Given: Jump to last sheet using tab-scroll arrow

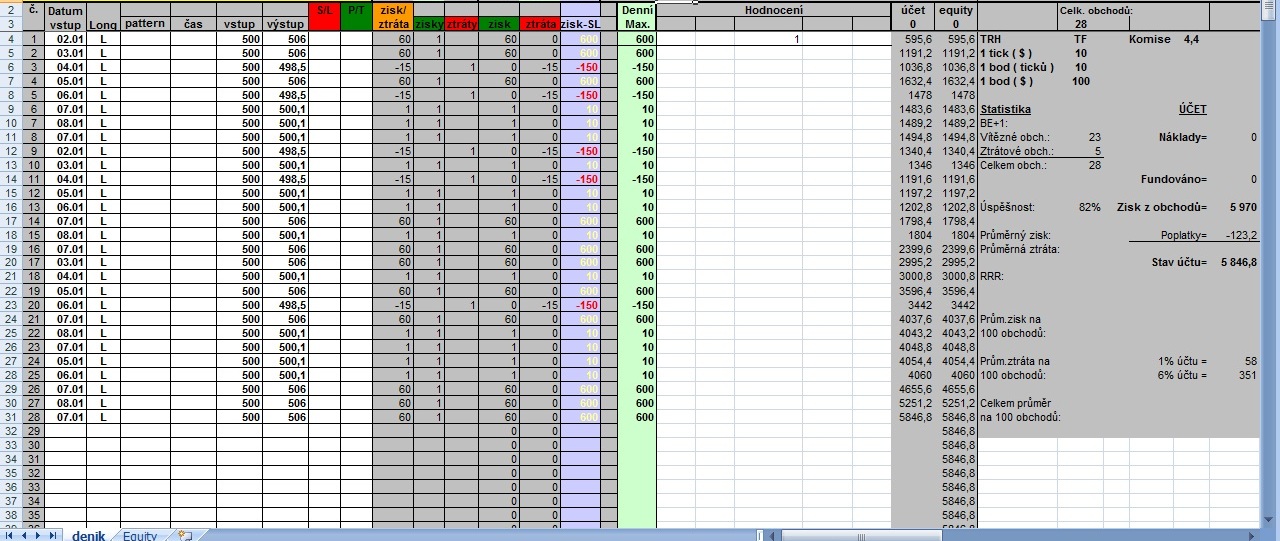Looking at the screenshot, I should pyautogui.click(x=52, y=536).
